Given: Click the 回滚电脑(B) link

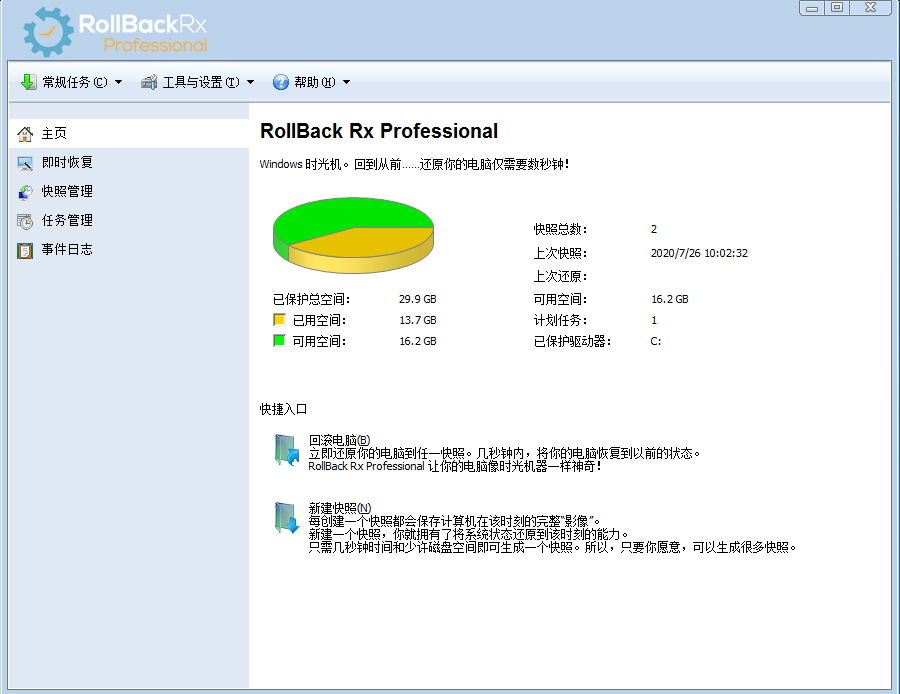Looking at the screenshot, I should (x=339, y=440).
